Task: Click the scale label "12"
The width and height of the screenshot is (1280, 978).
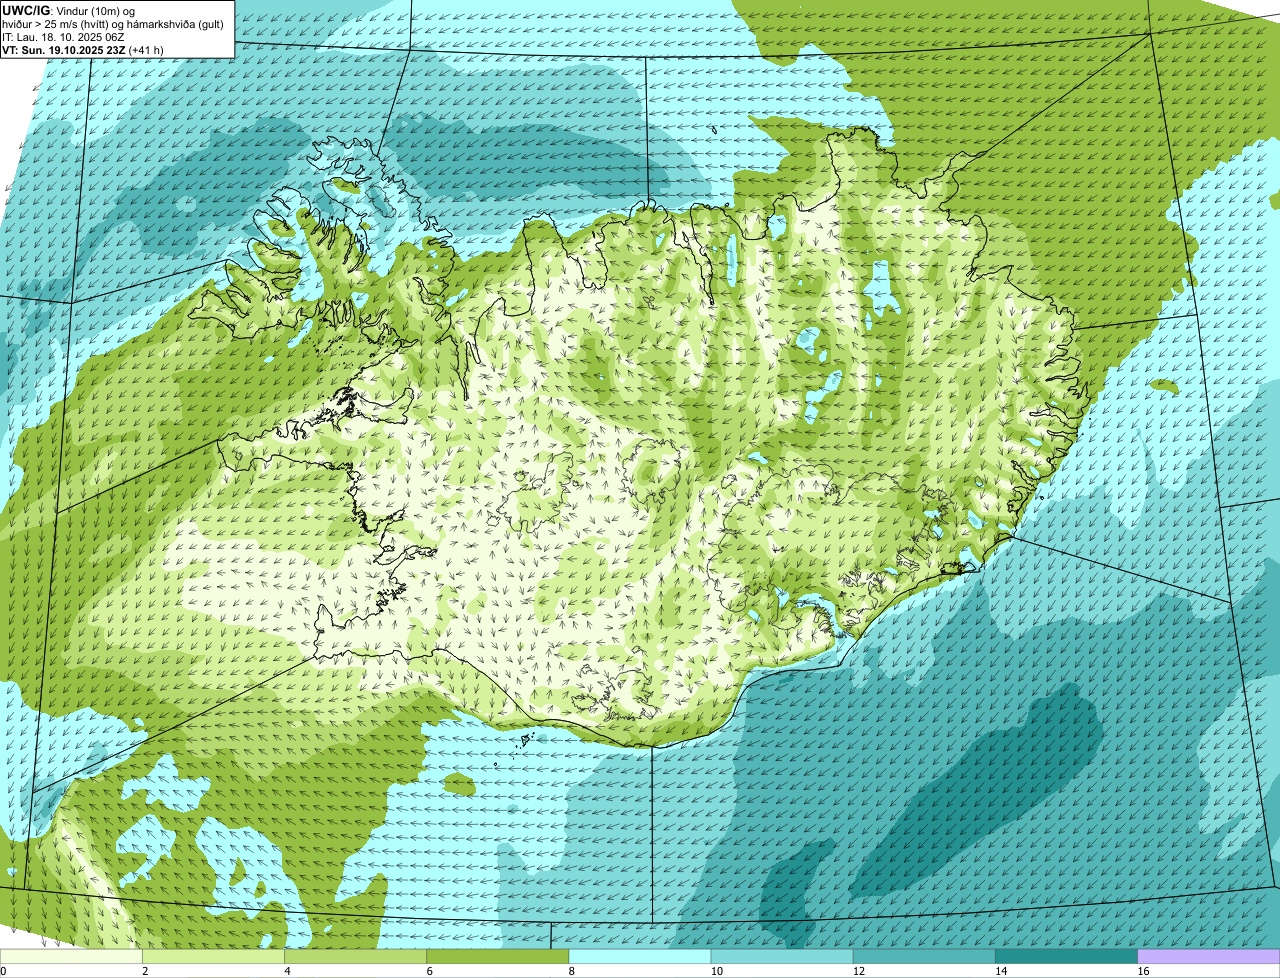Action: click(858, 971)
